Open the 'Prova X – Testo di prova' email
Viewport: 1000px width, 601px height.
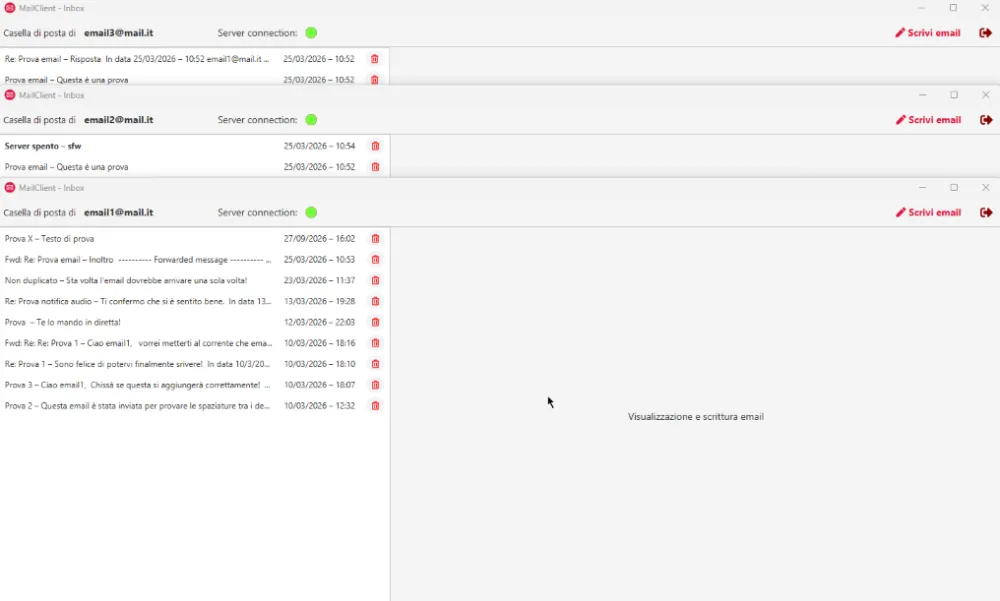[x=195, y=239]
